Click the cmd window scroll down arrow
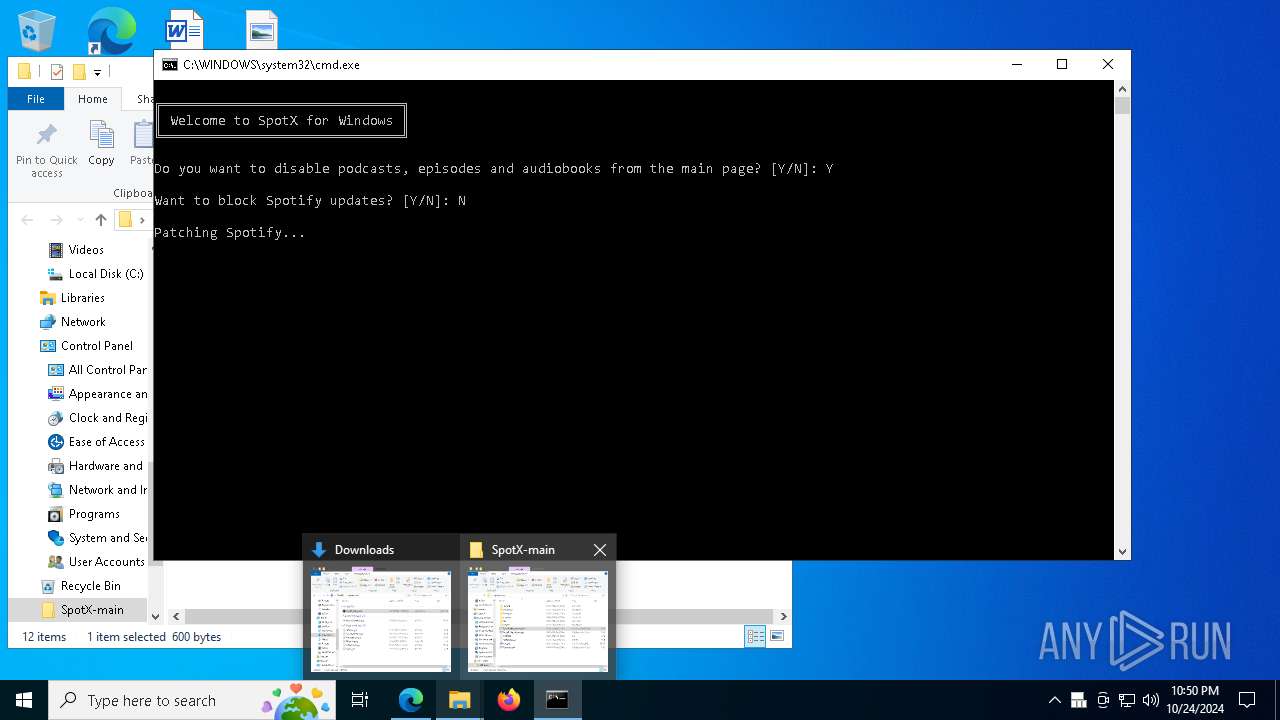This screenshot has height=720, width=1280. tap(1123, 551)
